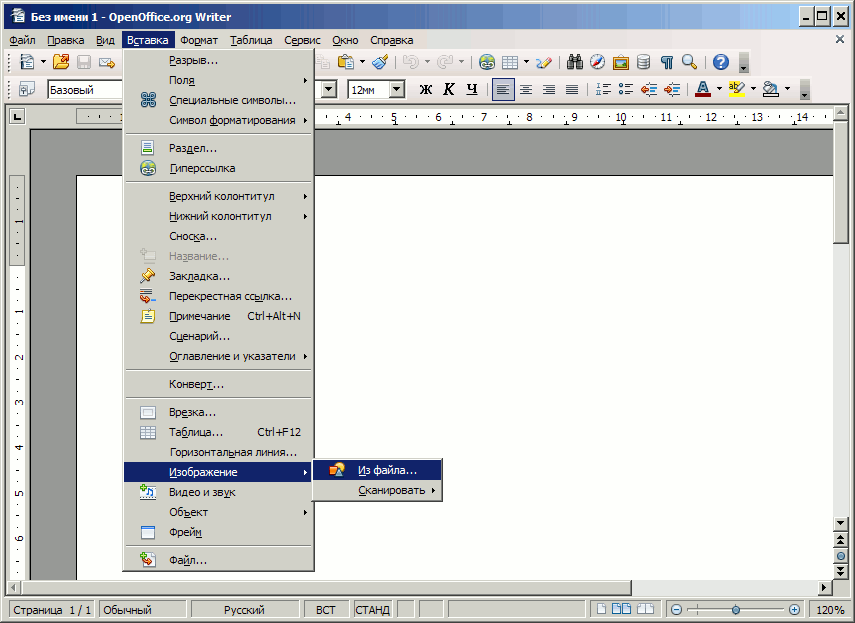This screenshot has height=623, width=855.
Task: Open the font size dropdown
Action: (397, 89)
